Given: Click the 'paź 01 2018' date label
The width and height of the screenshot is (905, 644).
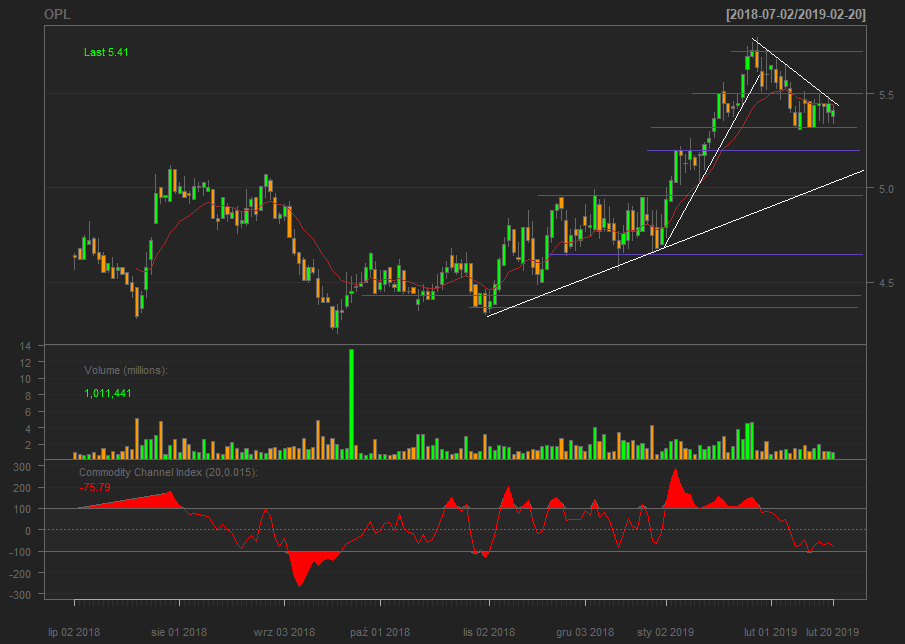Looking at the screenshot, I should coord(380,632).
